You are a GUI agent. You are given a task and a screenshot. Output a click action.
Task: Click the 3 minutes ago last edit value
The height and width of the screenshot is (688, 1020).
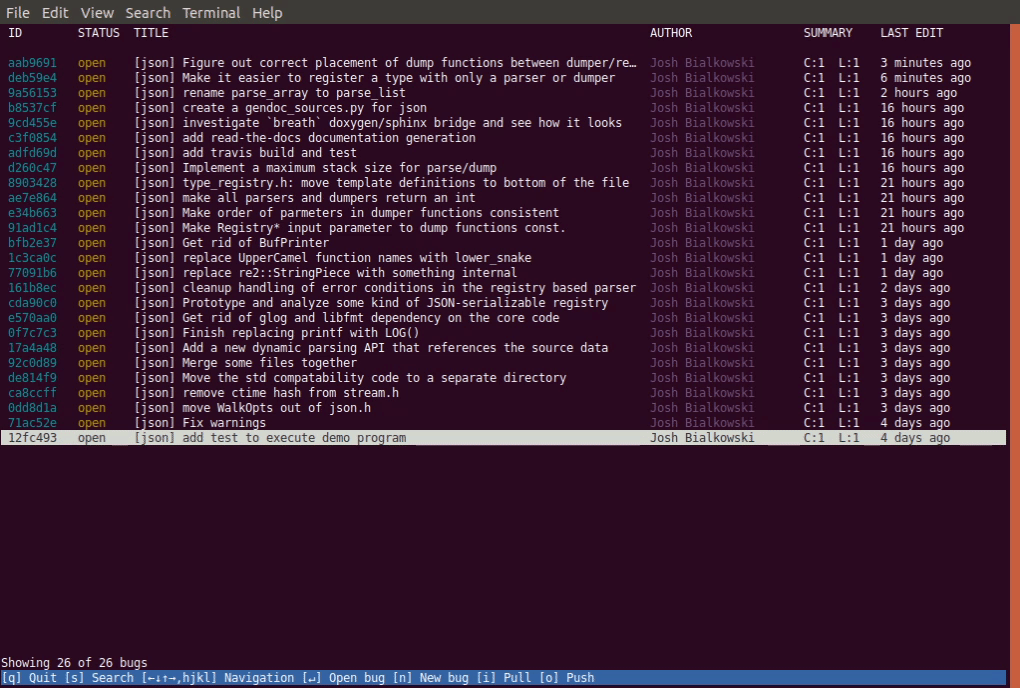(925, 63)
